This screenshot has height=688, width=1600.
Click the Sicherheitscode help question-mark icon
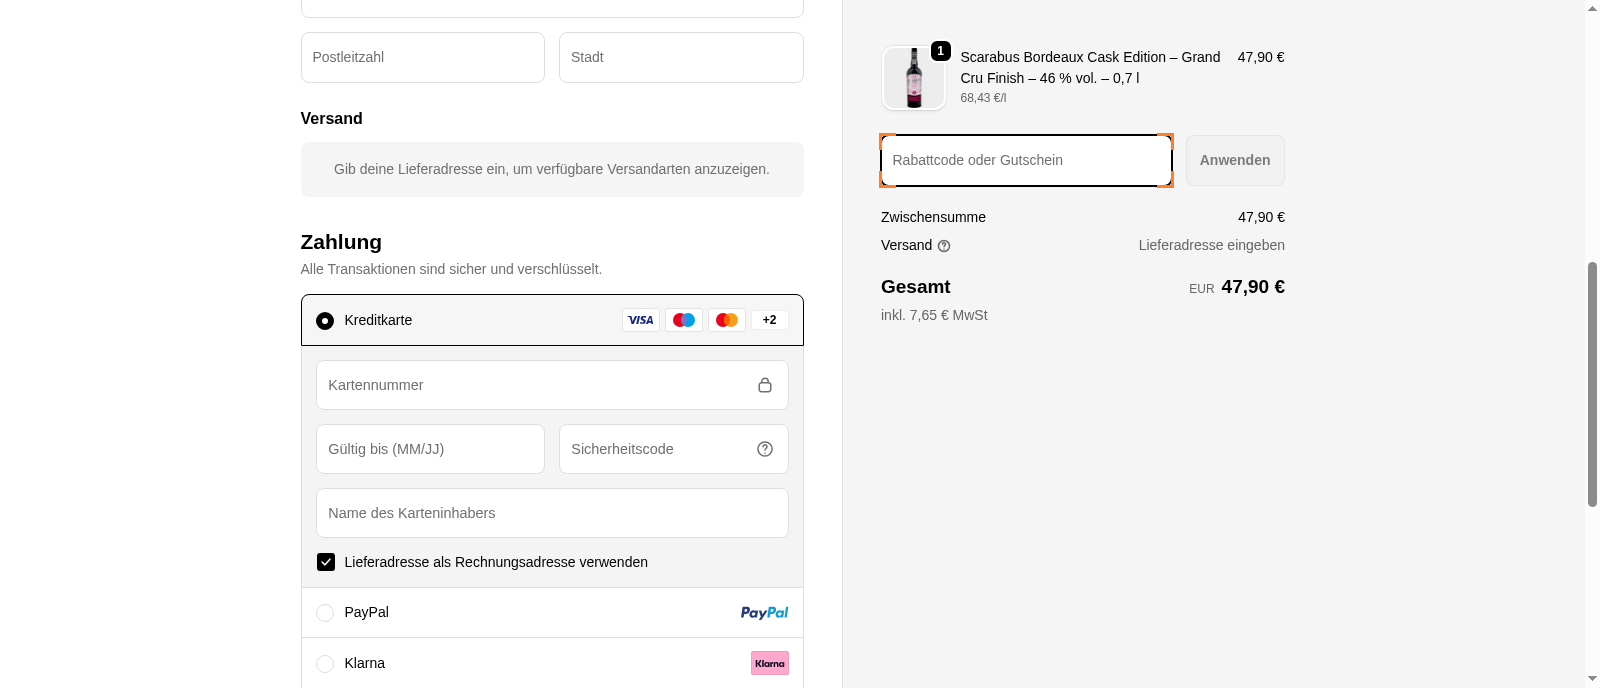pos(765,449)
